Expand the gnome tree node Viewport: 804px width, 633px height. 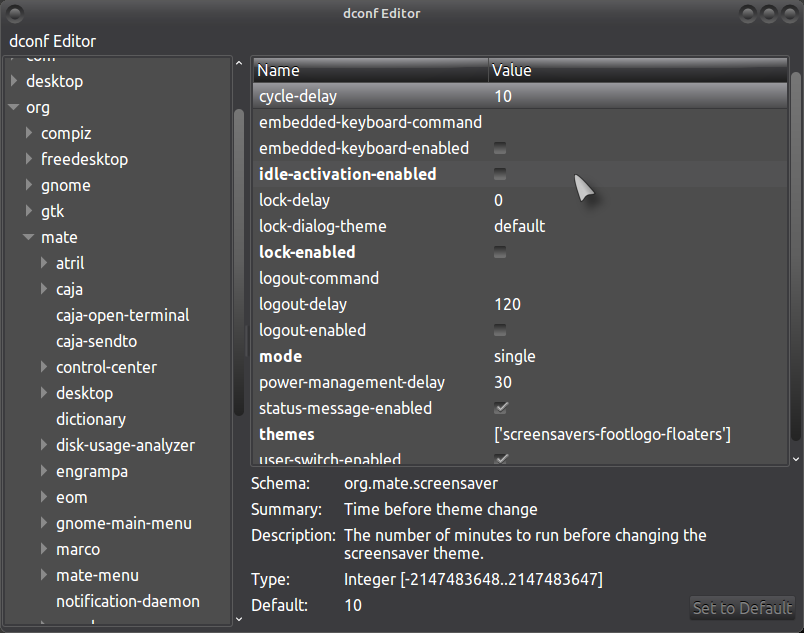pyautogui.click(x=29, y=185)
